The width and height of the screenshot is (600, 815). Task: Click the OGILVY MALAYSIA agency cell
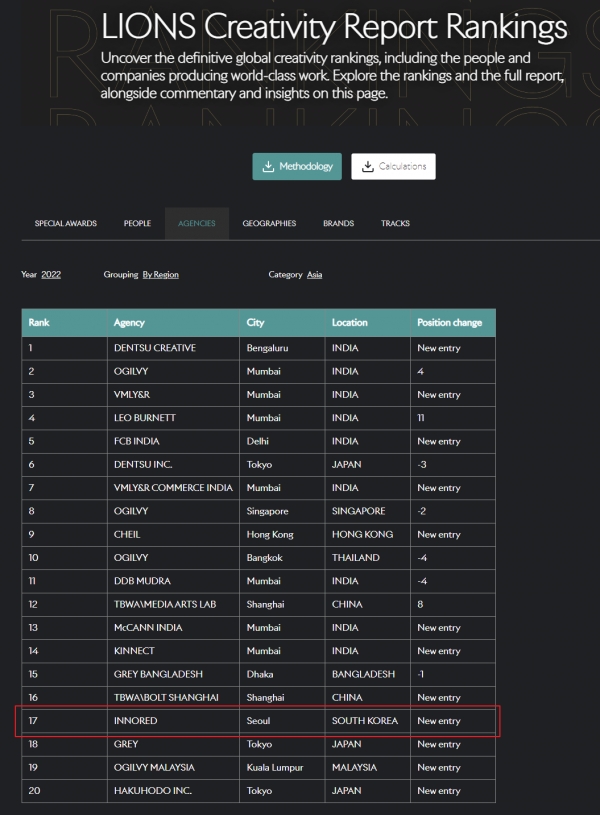[x=173, y=767]
